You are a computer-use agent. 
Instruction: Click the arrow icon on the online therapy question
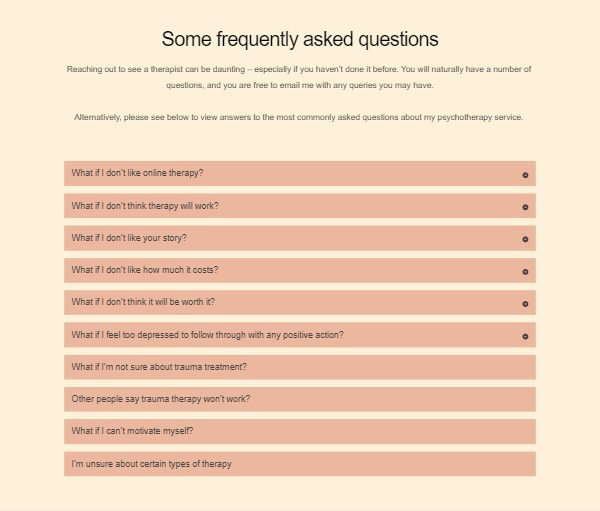coord(525,175)
